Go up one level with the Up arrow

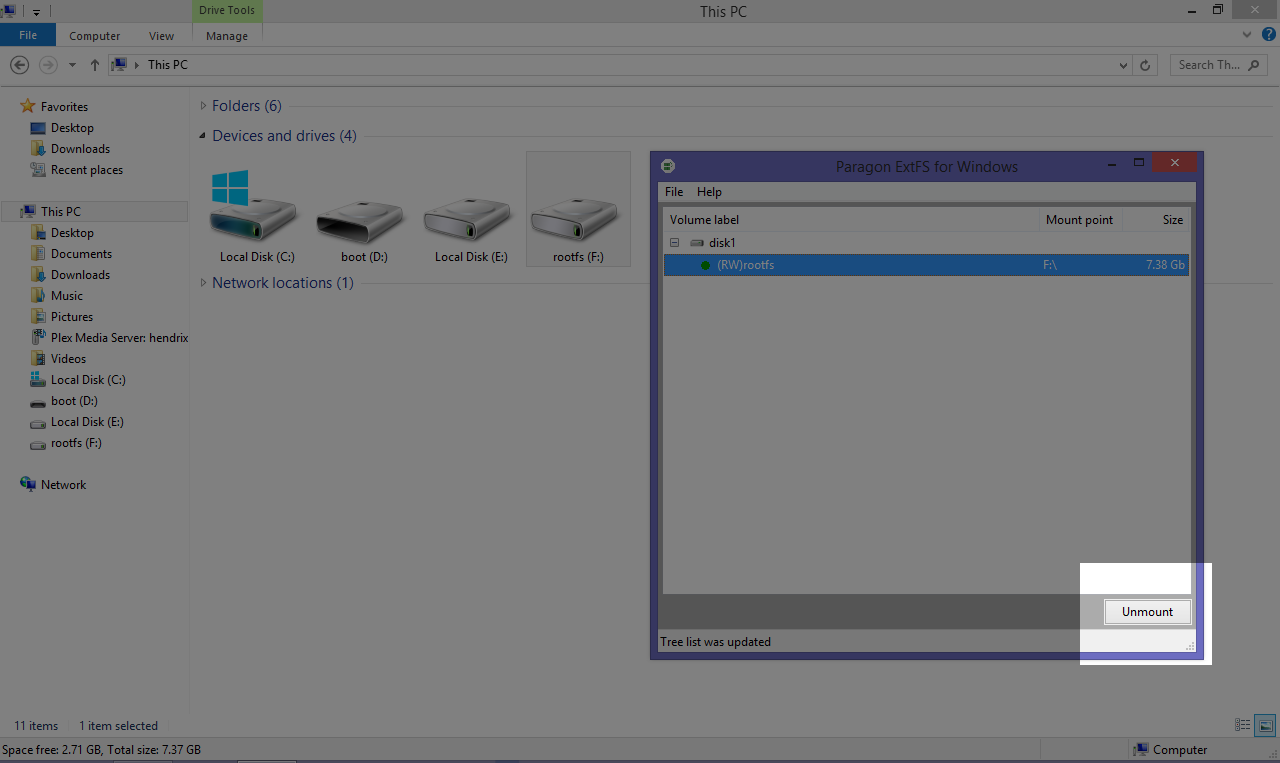(x=95, y=65)
